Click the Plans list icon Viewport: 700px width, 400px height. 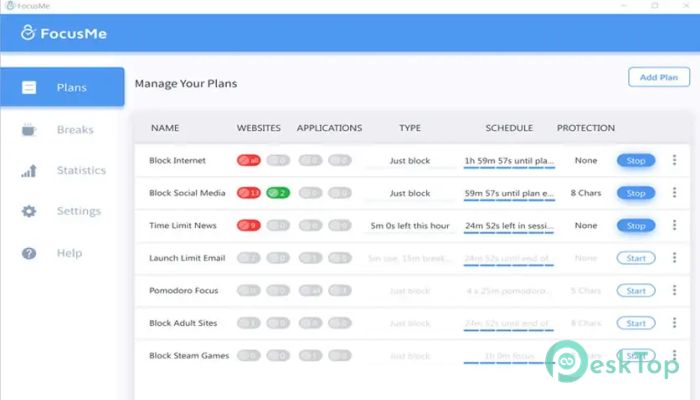pyautogui.click(x=29, y=88)
